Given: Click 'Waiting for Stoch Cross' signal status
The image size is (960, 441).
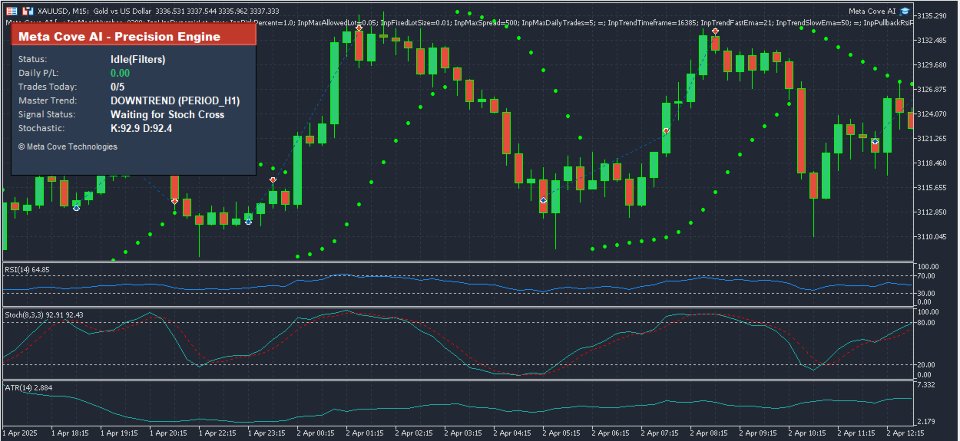Looking at the screenshot, I should (167, 115).
